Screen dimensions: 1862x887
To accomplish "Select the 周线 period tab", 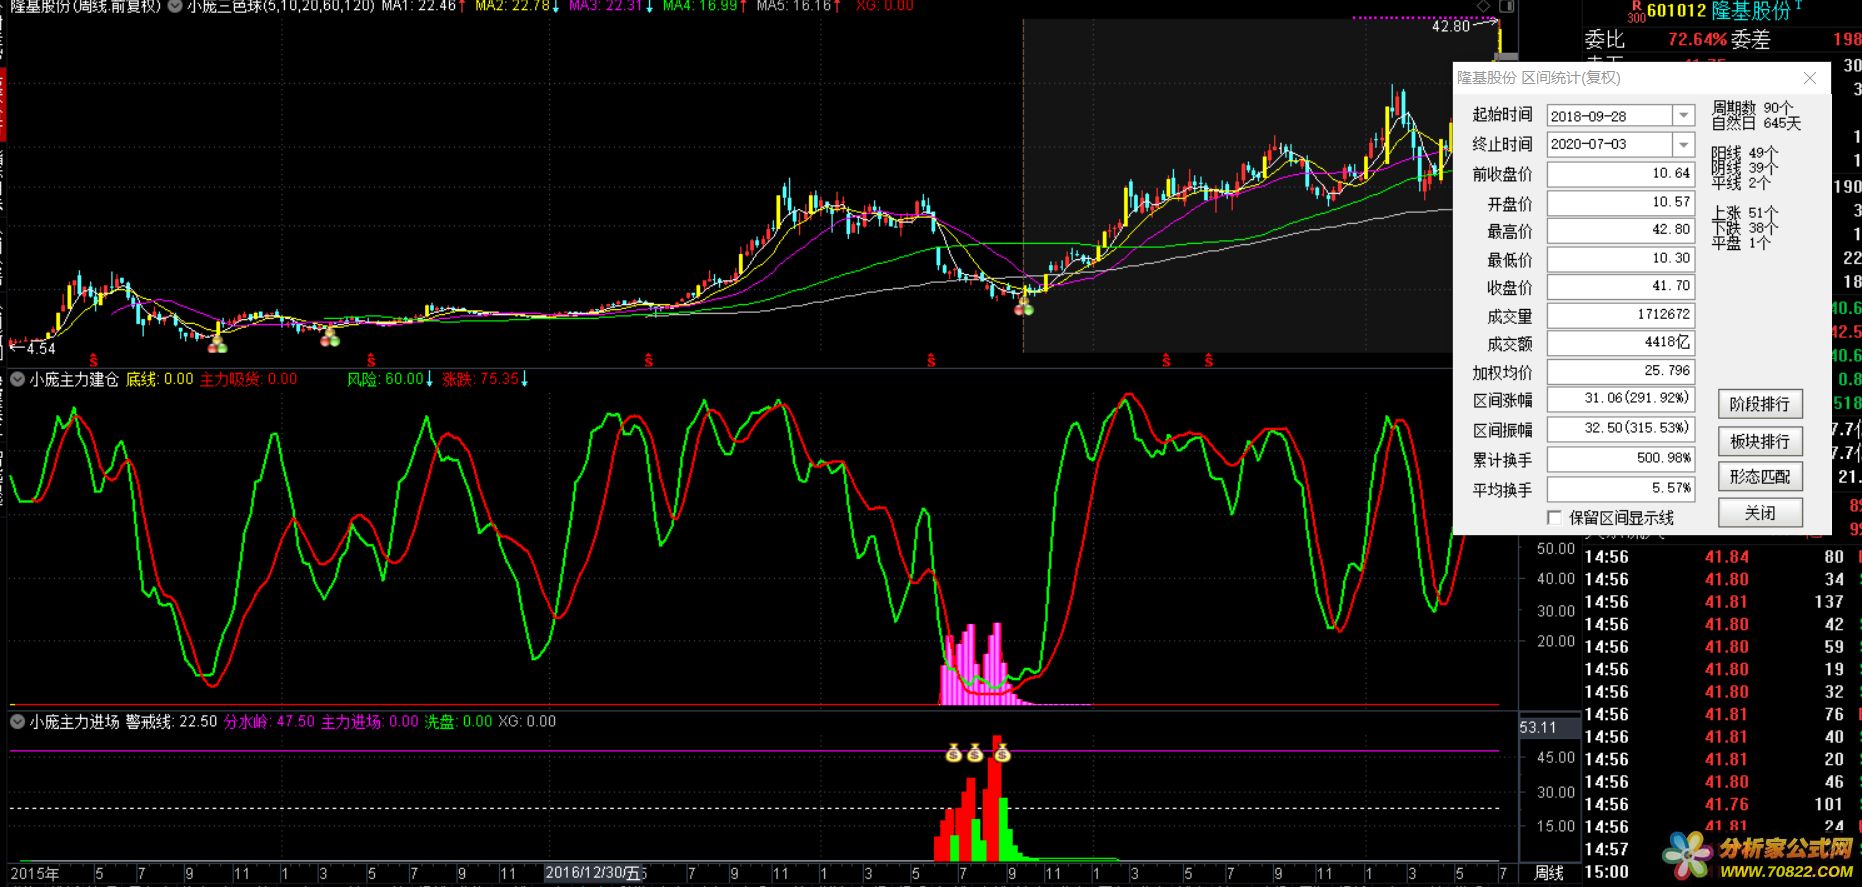I will [x=1548, y=873].
